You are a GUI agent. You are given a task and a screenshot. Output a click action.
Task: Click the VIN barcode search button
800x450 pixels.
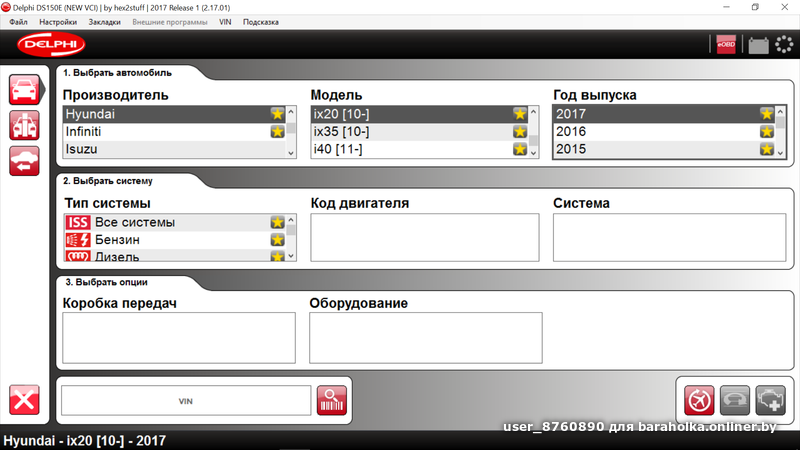coord(332,400)
